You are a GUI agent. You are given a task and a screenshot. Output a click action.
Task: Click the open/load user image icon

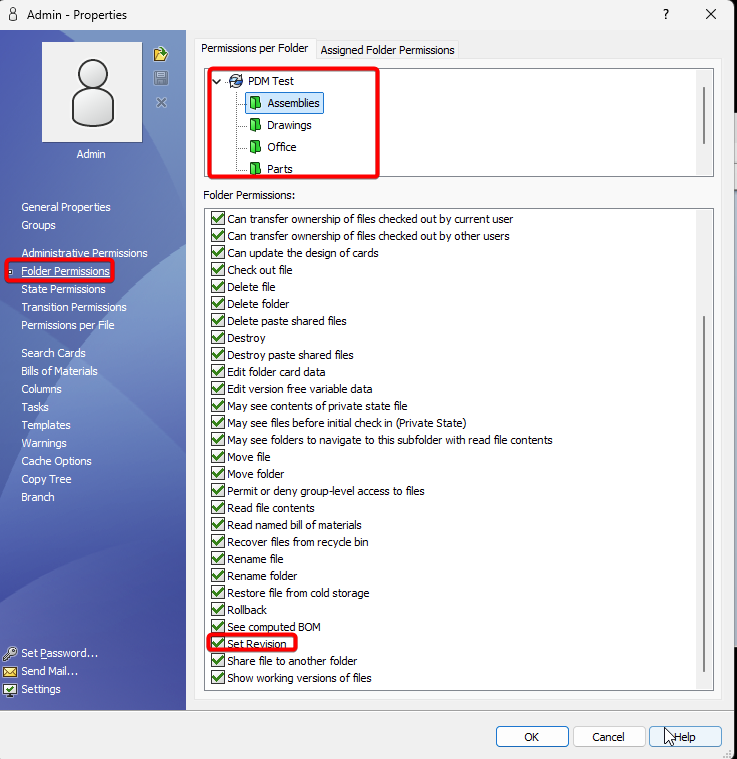click(161, 54)
